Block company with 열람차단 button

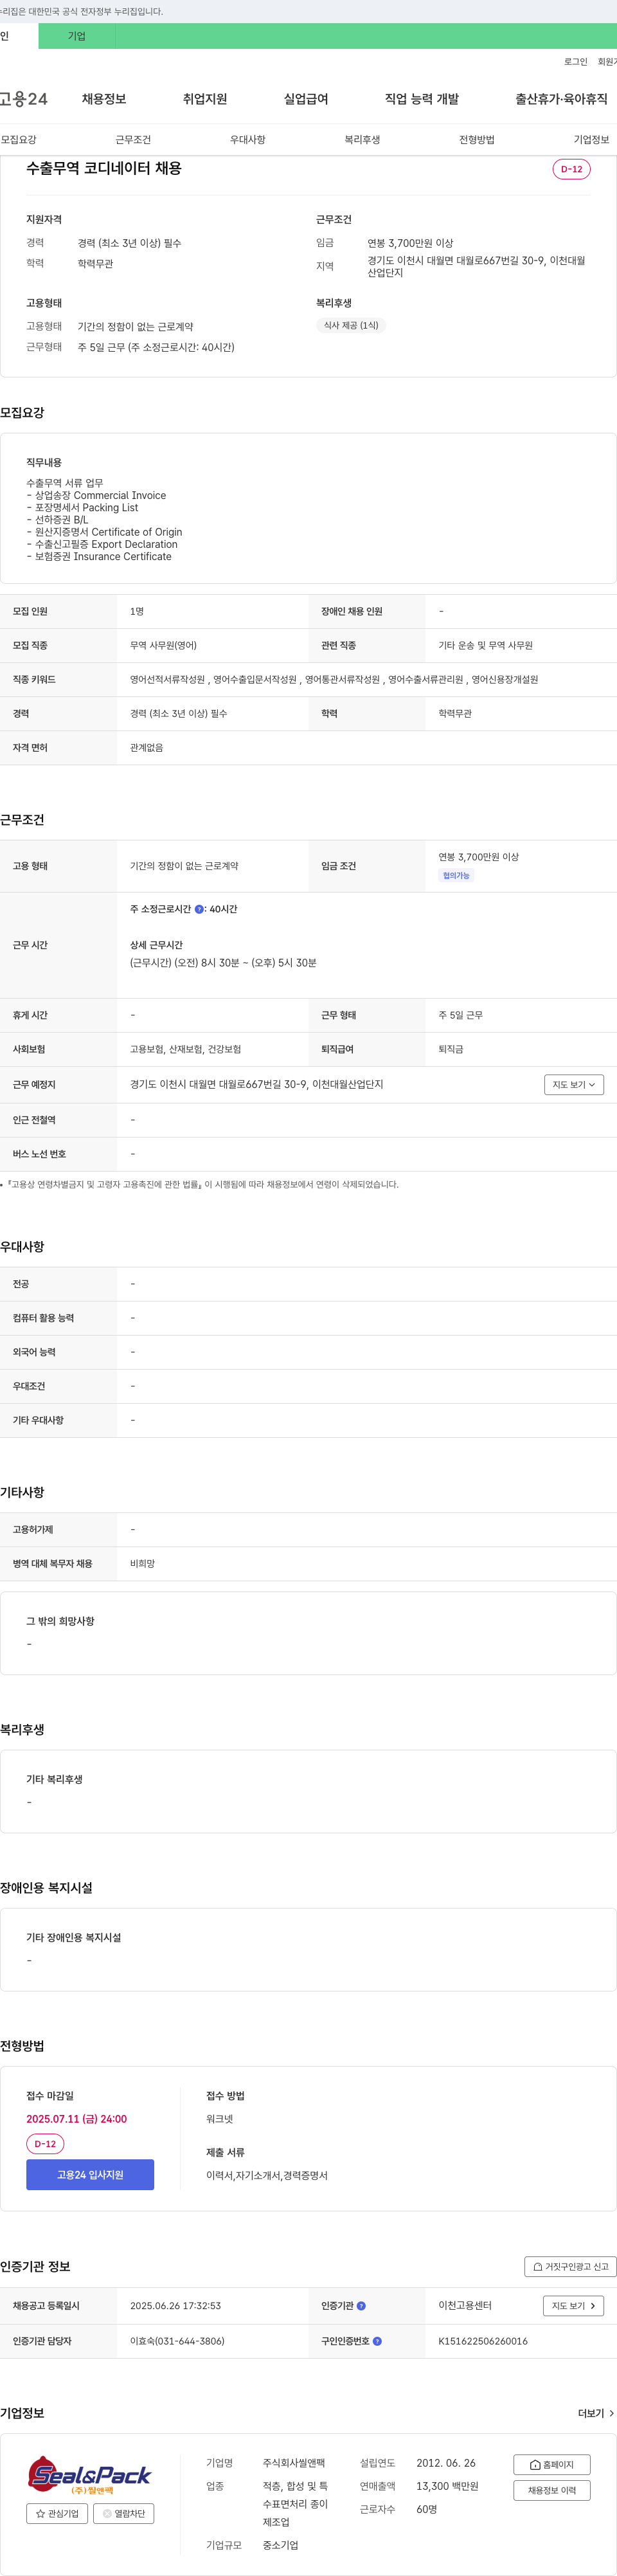(124, 2514)
